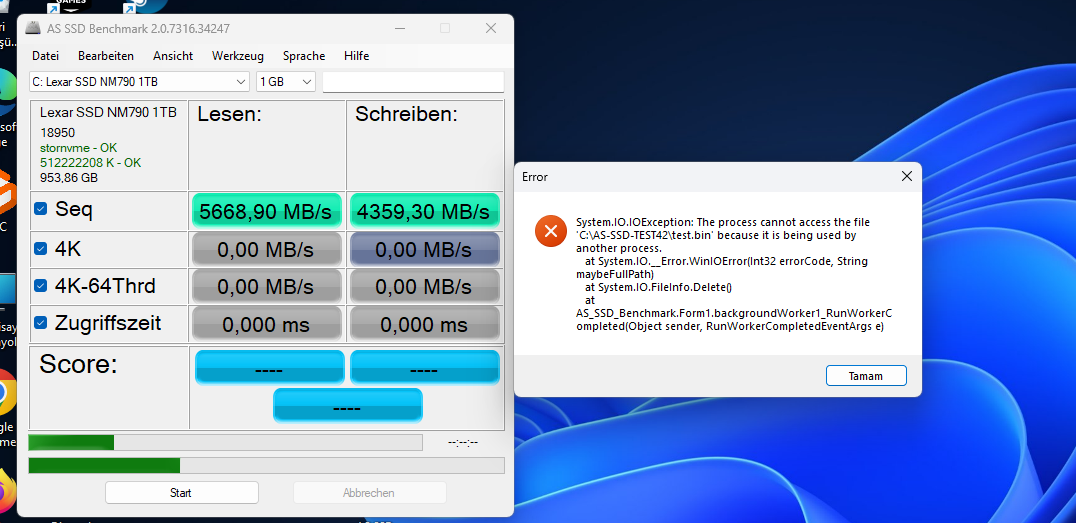Click the Lesen: column header
Screen dimensions: 1076x523
(x=229, y=115)
